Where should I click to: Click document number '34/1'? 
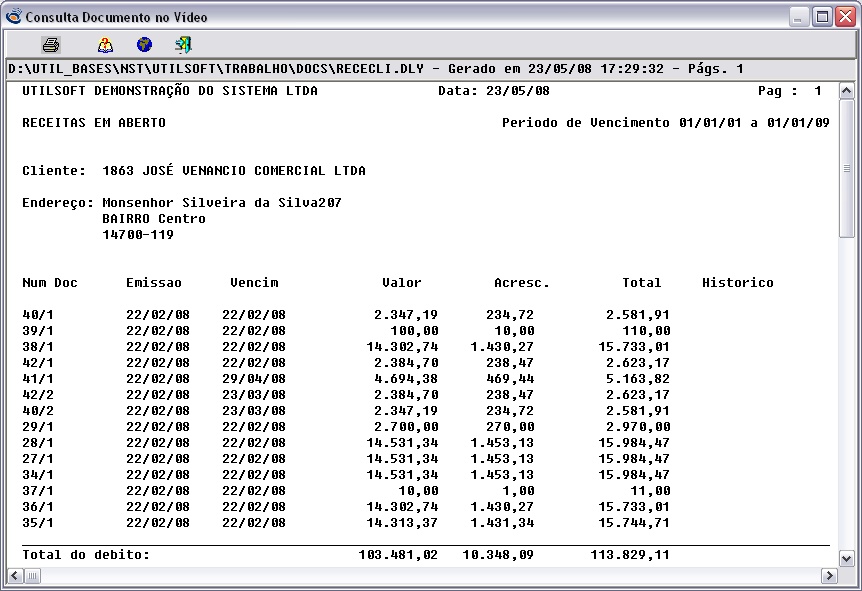coord(38,474)
